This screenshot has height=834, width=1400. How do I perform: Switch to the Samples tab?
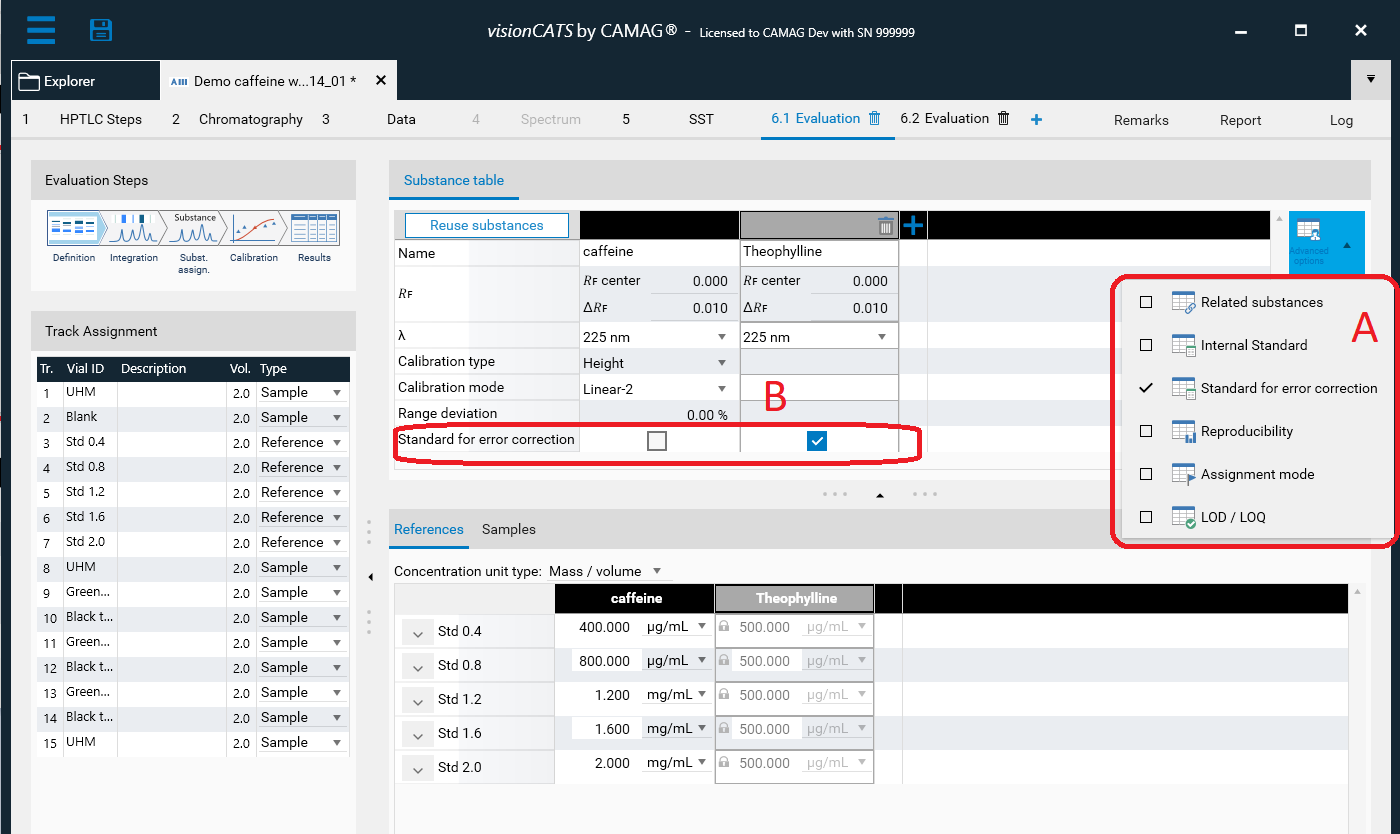pos(508,529)
